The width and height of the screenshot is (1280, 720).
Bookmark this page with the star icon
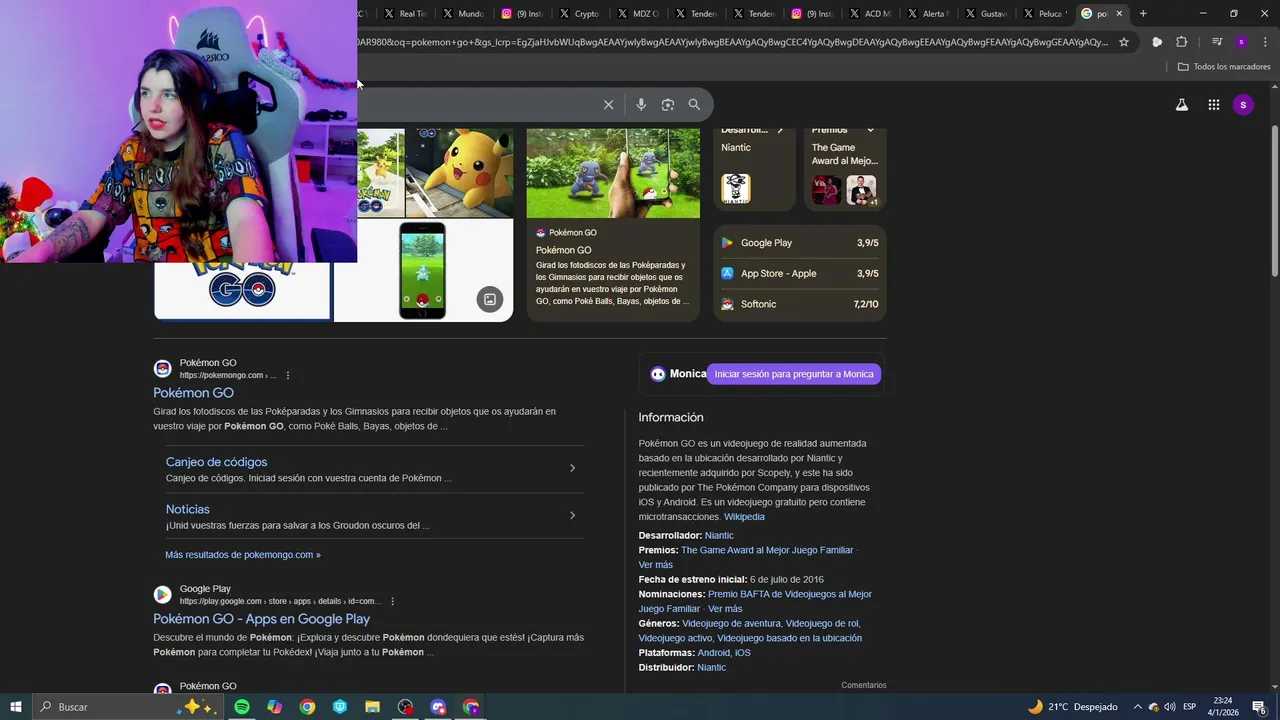(1124, 42)
